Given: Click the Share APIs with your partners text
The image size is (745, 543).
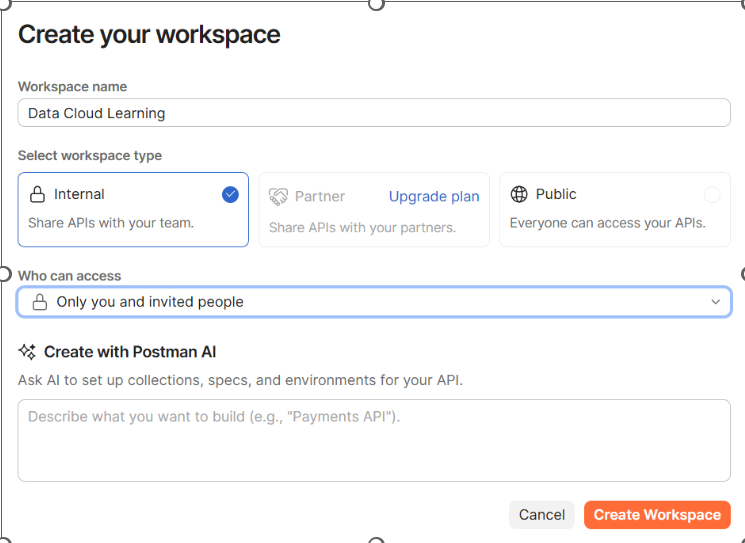Looking at the screenshot, I should click(x=363, y=228).
